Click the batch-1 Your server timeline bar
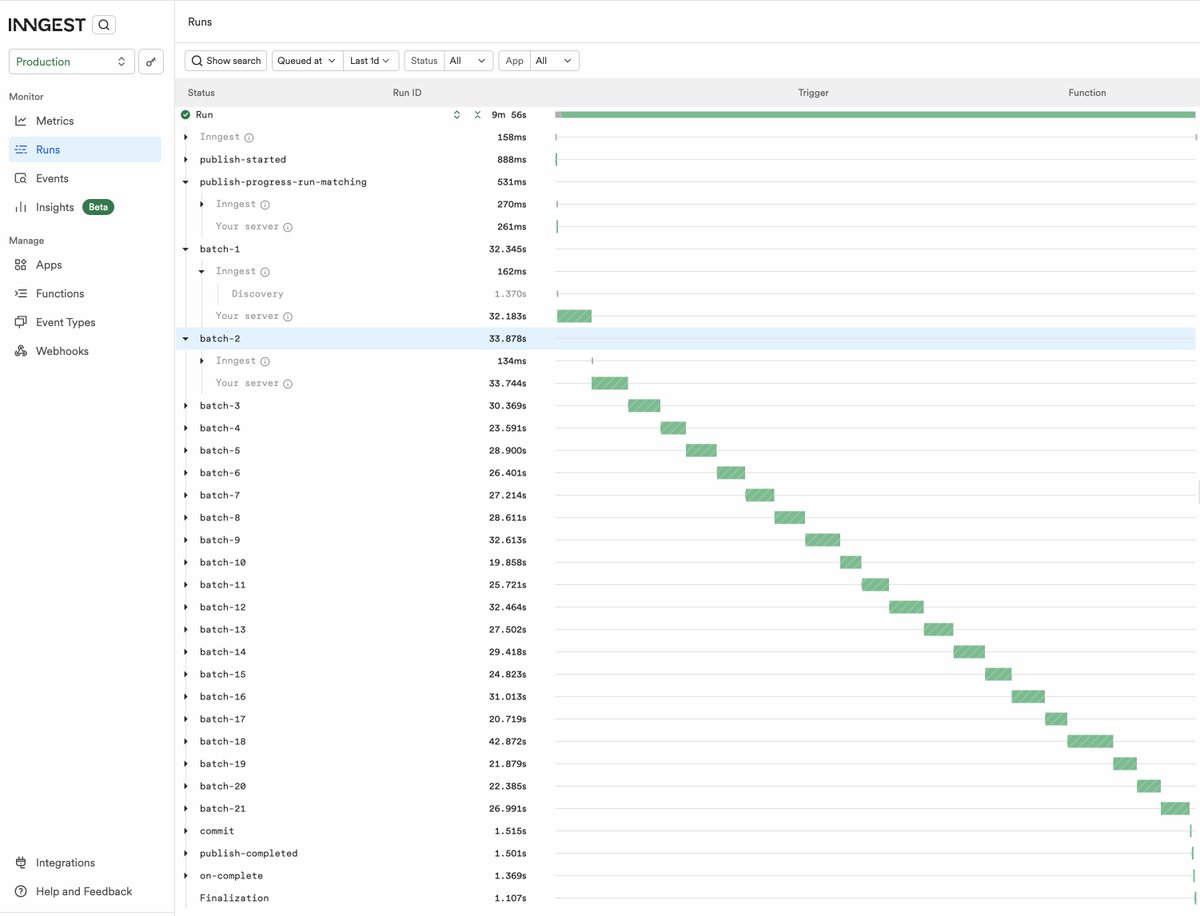Viewport: 1200px width, 916px height. click(574, 316)
